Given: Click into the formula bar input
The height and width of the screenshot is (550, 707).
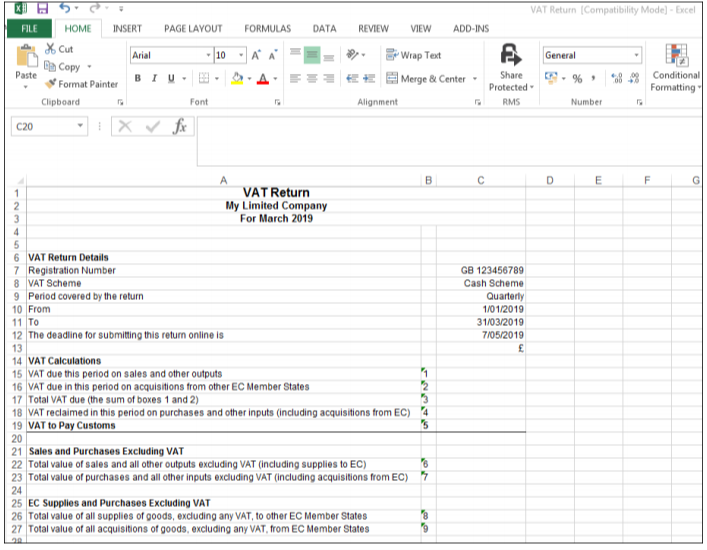Looking at the screenshot, I should point(449,141).
